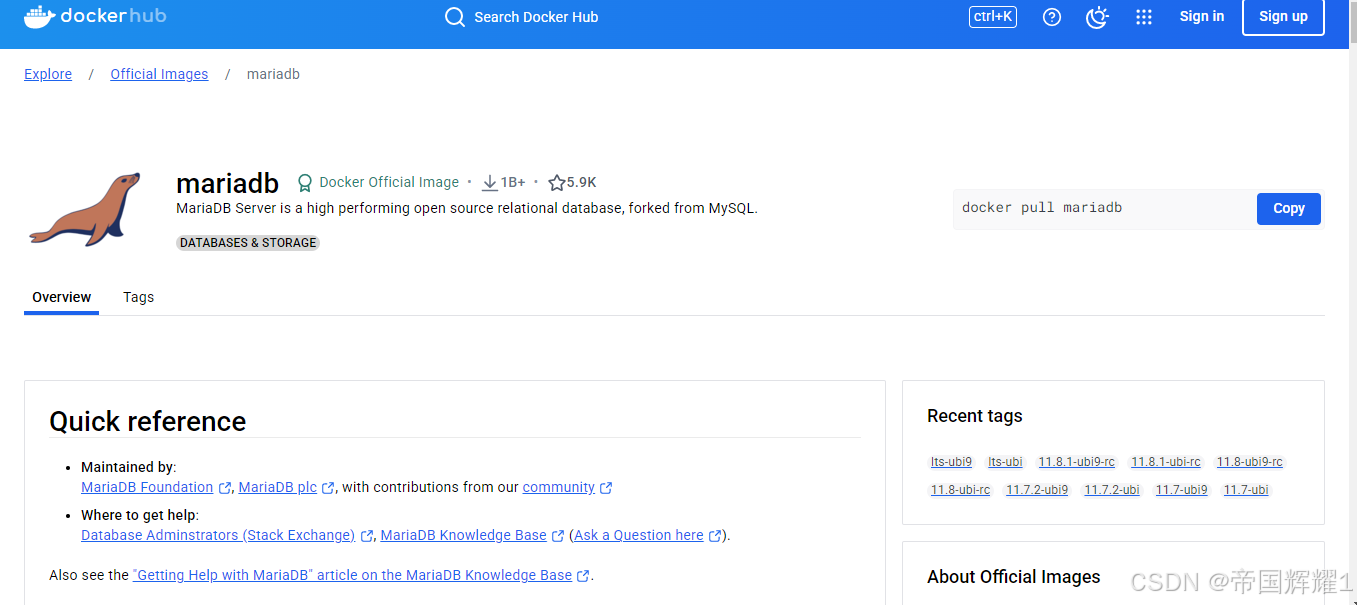Click the mariadb seal logo
1357x605 pixels.
point(84,209)
